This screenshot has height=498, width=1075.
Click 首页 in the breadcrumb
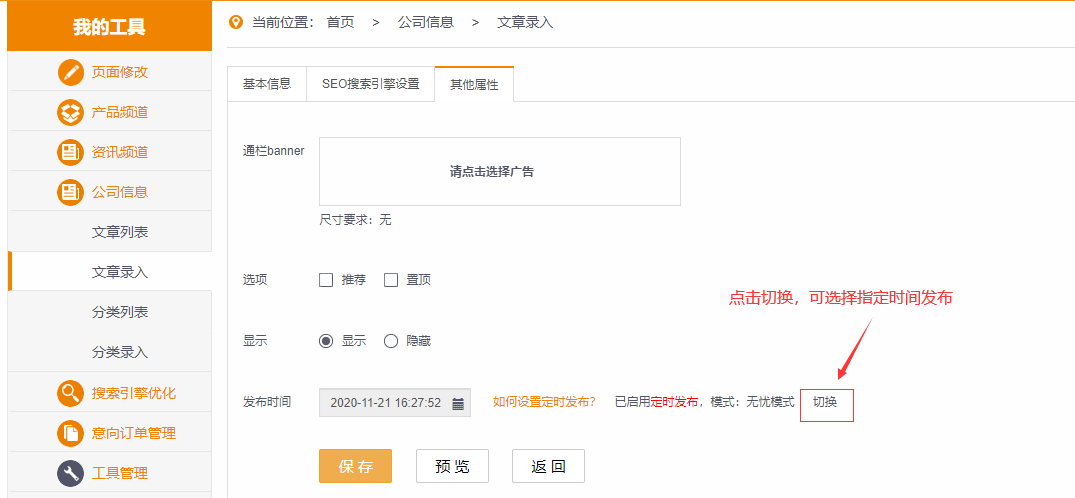coord(341,23)
